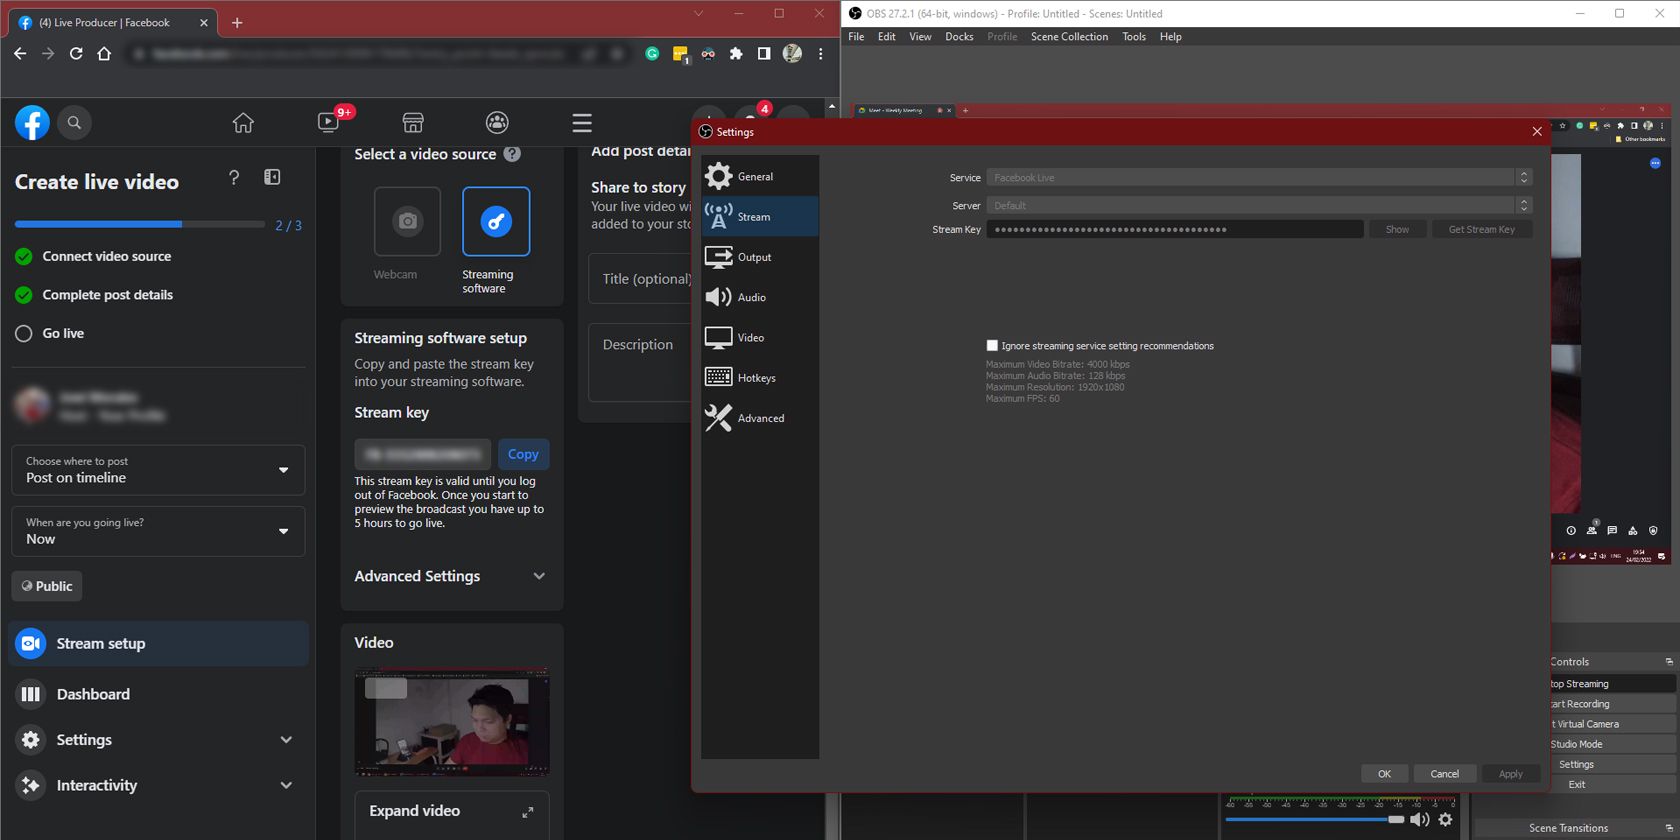The width and height of the screenshot is (1680, 840).
Task: Open OBS Tools menu
Action: (1134, 37)
